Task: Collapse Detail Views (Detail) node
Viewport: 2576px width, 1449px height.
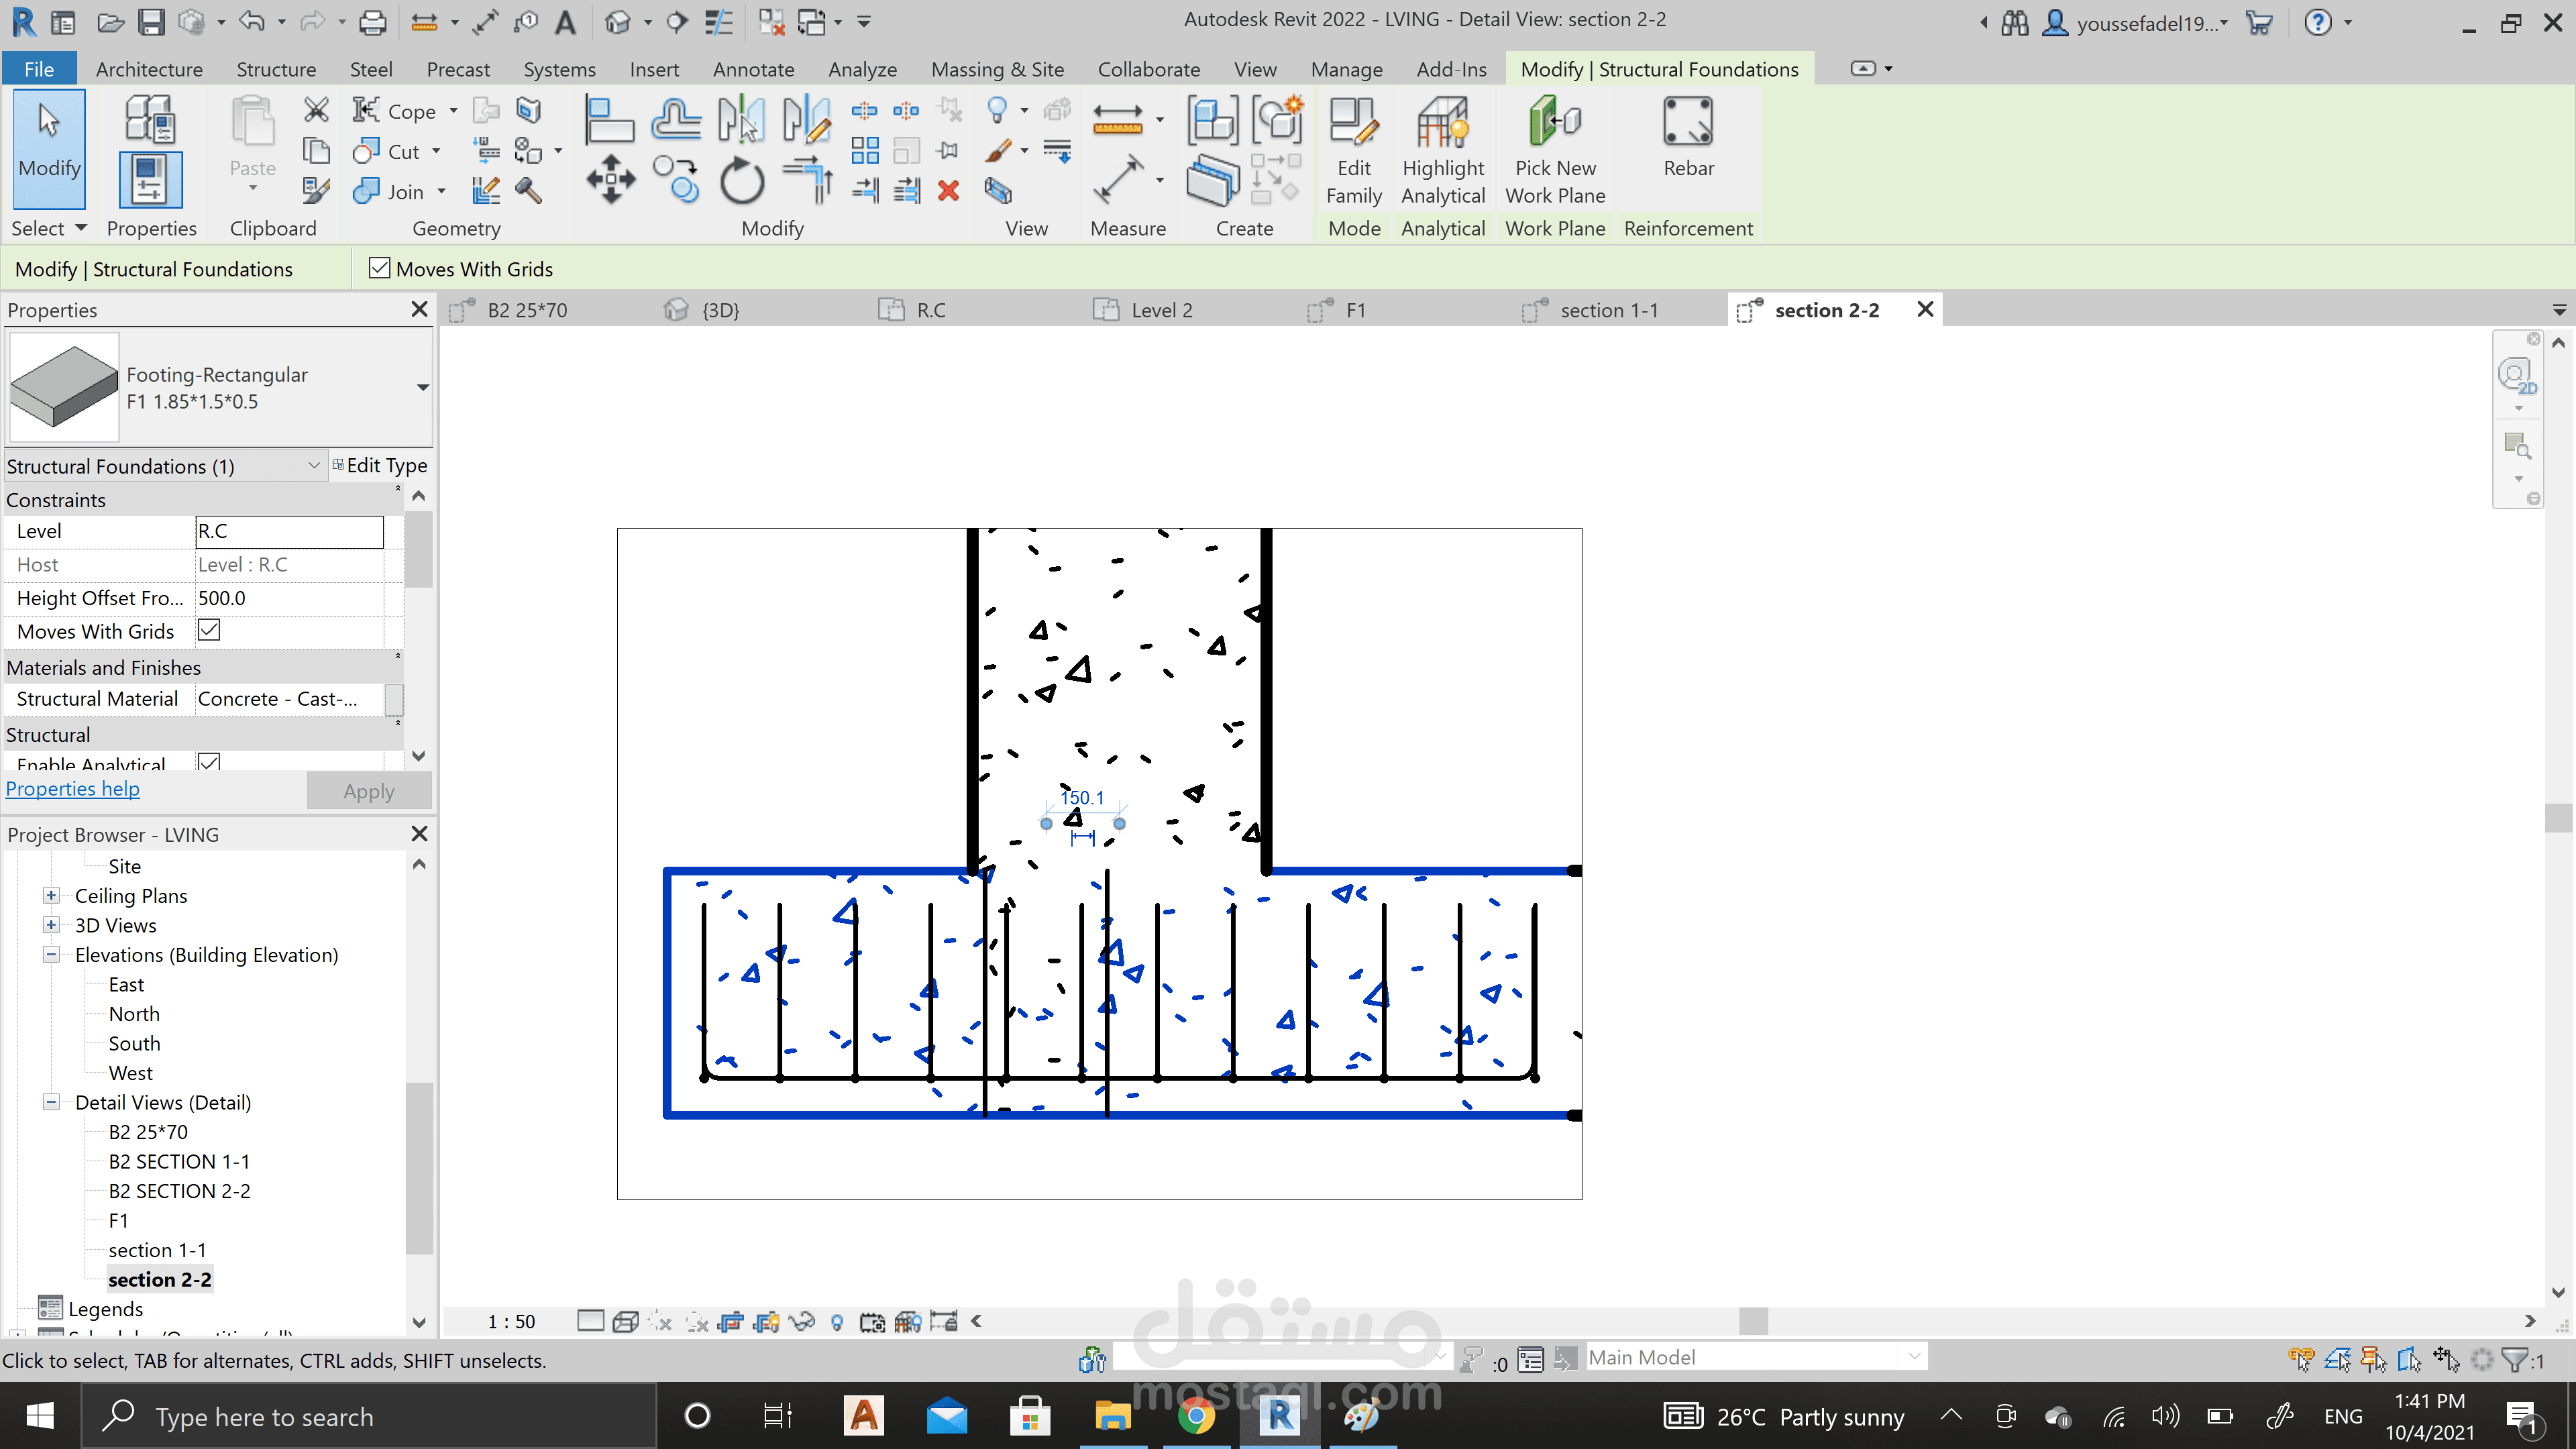Action: pos(51,1101)
